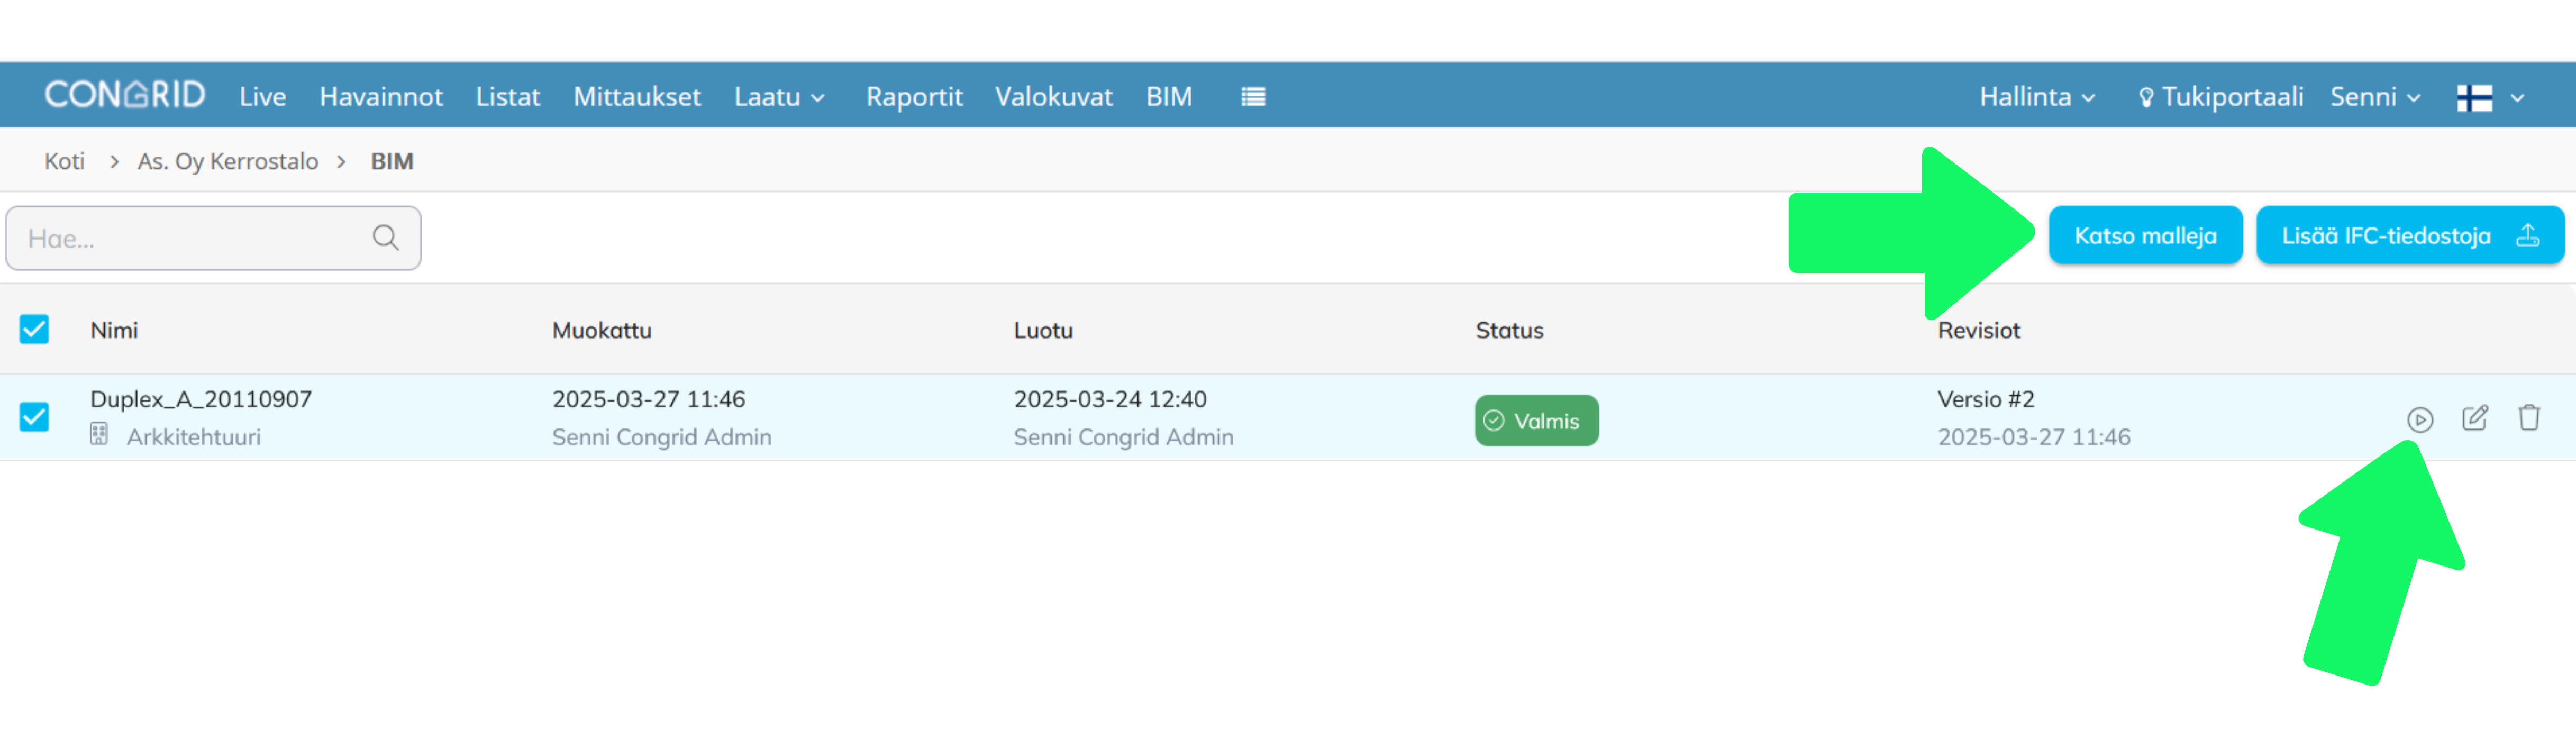
Task: Click the Arkkitehtuuri discipline label
Action: point(194,437)
